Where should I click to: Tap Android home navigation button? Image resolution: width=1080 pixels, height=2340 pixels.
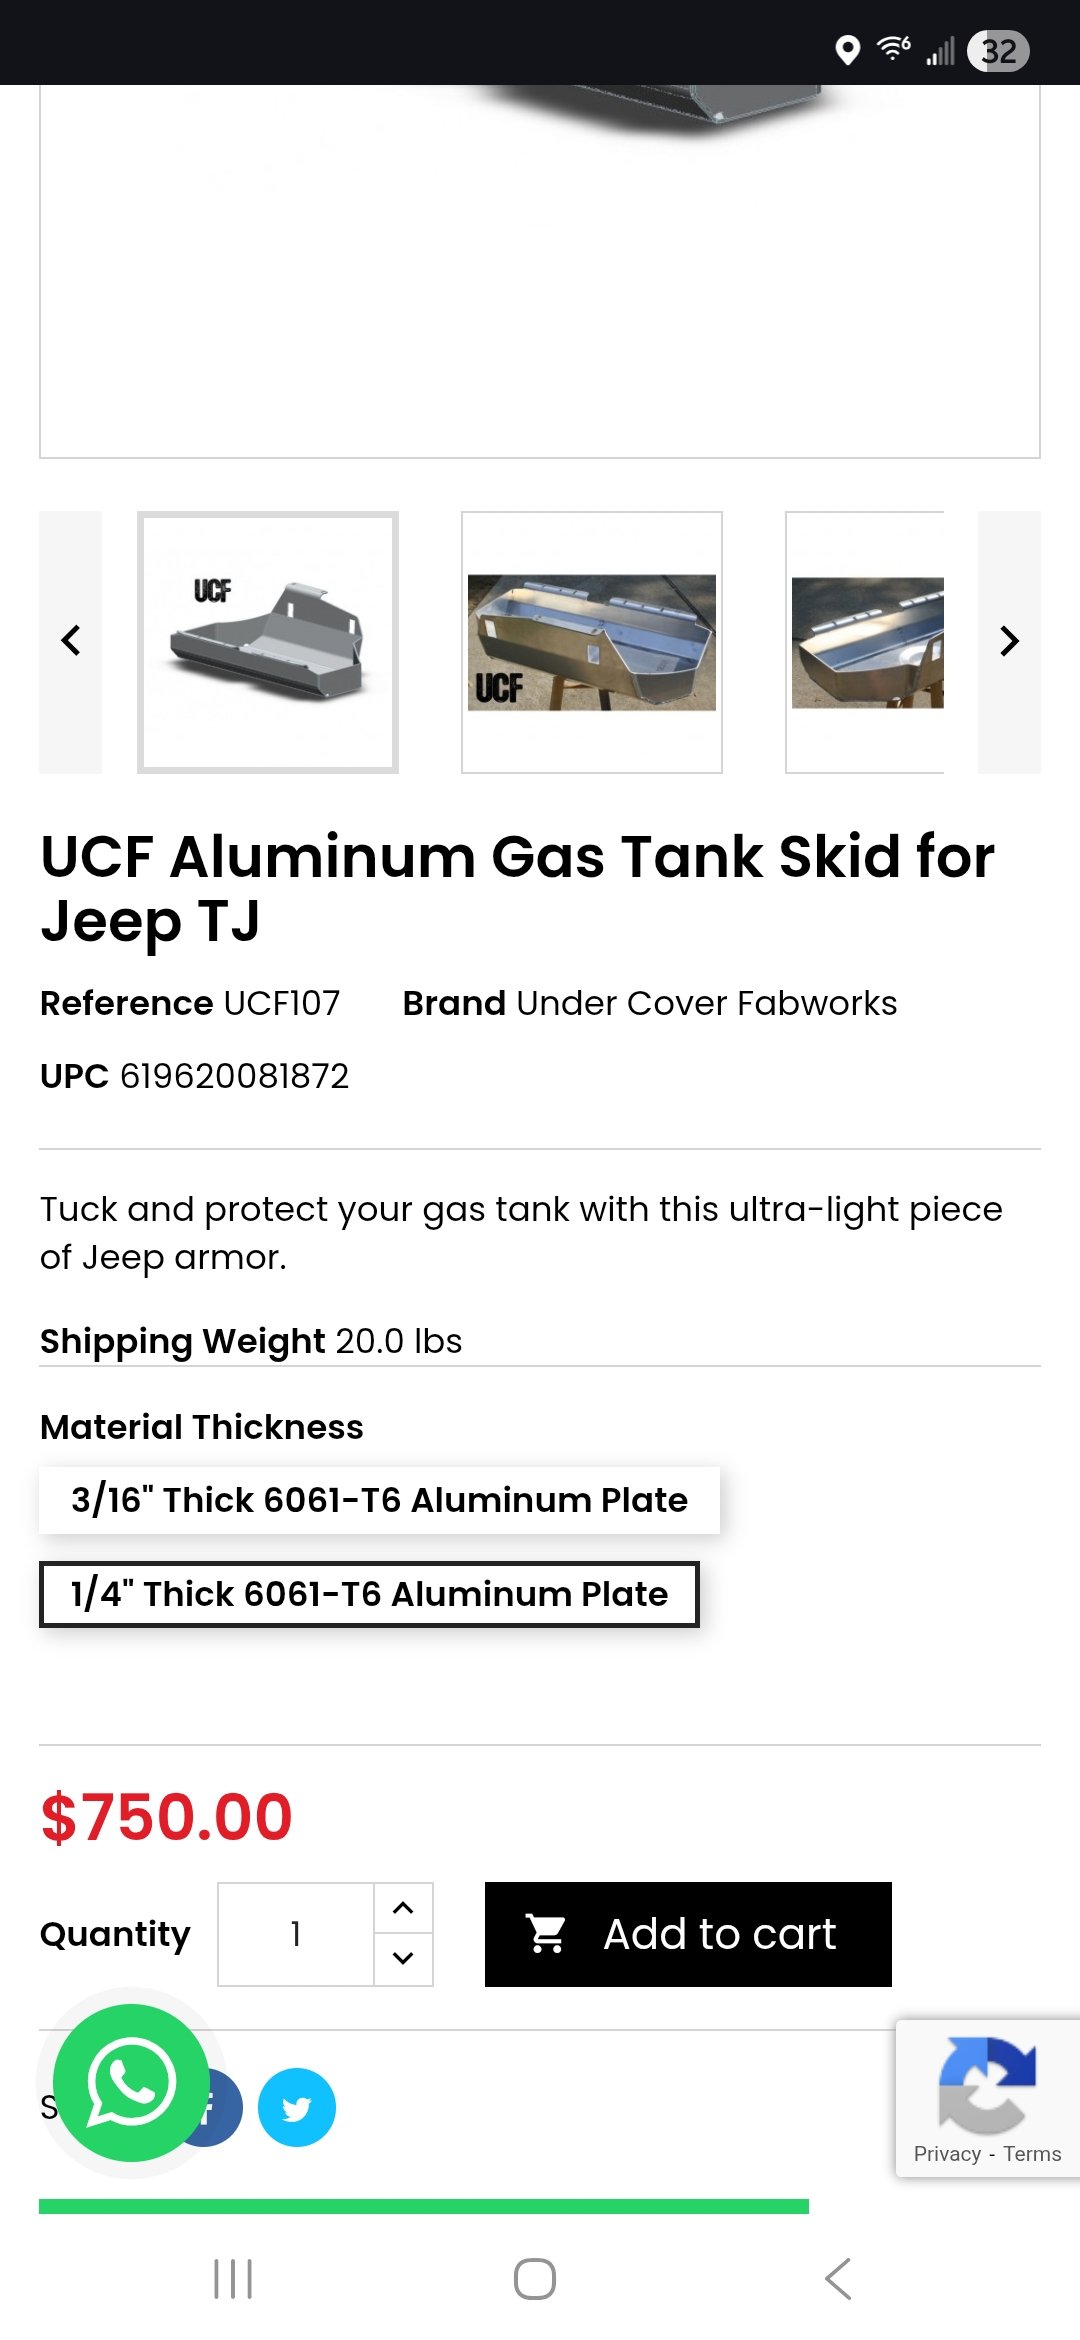[x=535, y=2279]
